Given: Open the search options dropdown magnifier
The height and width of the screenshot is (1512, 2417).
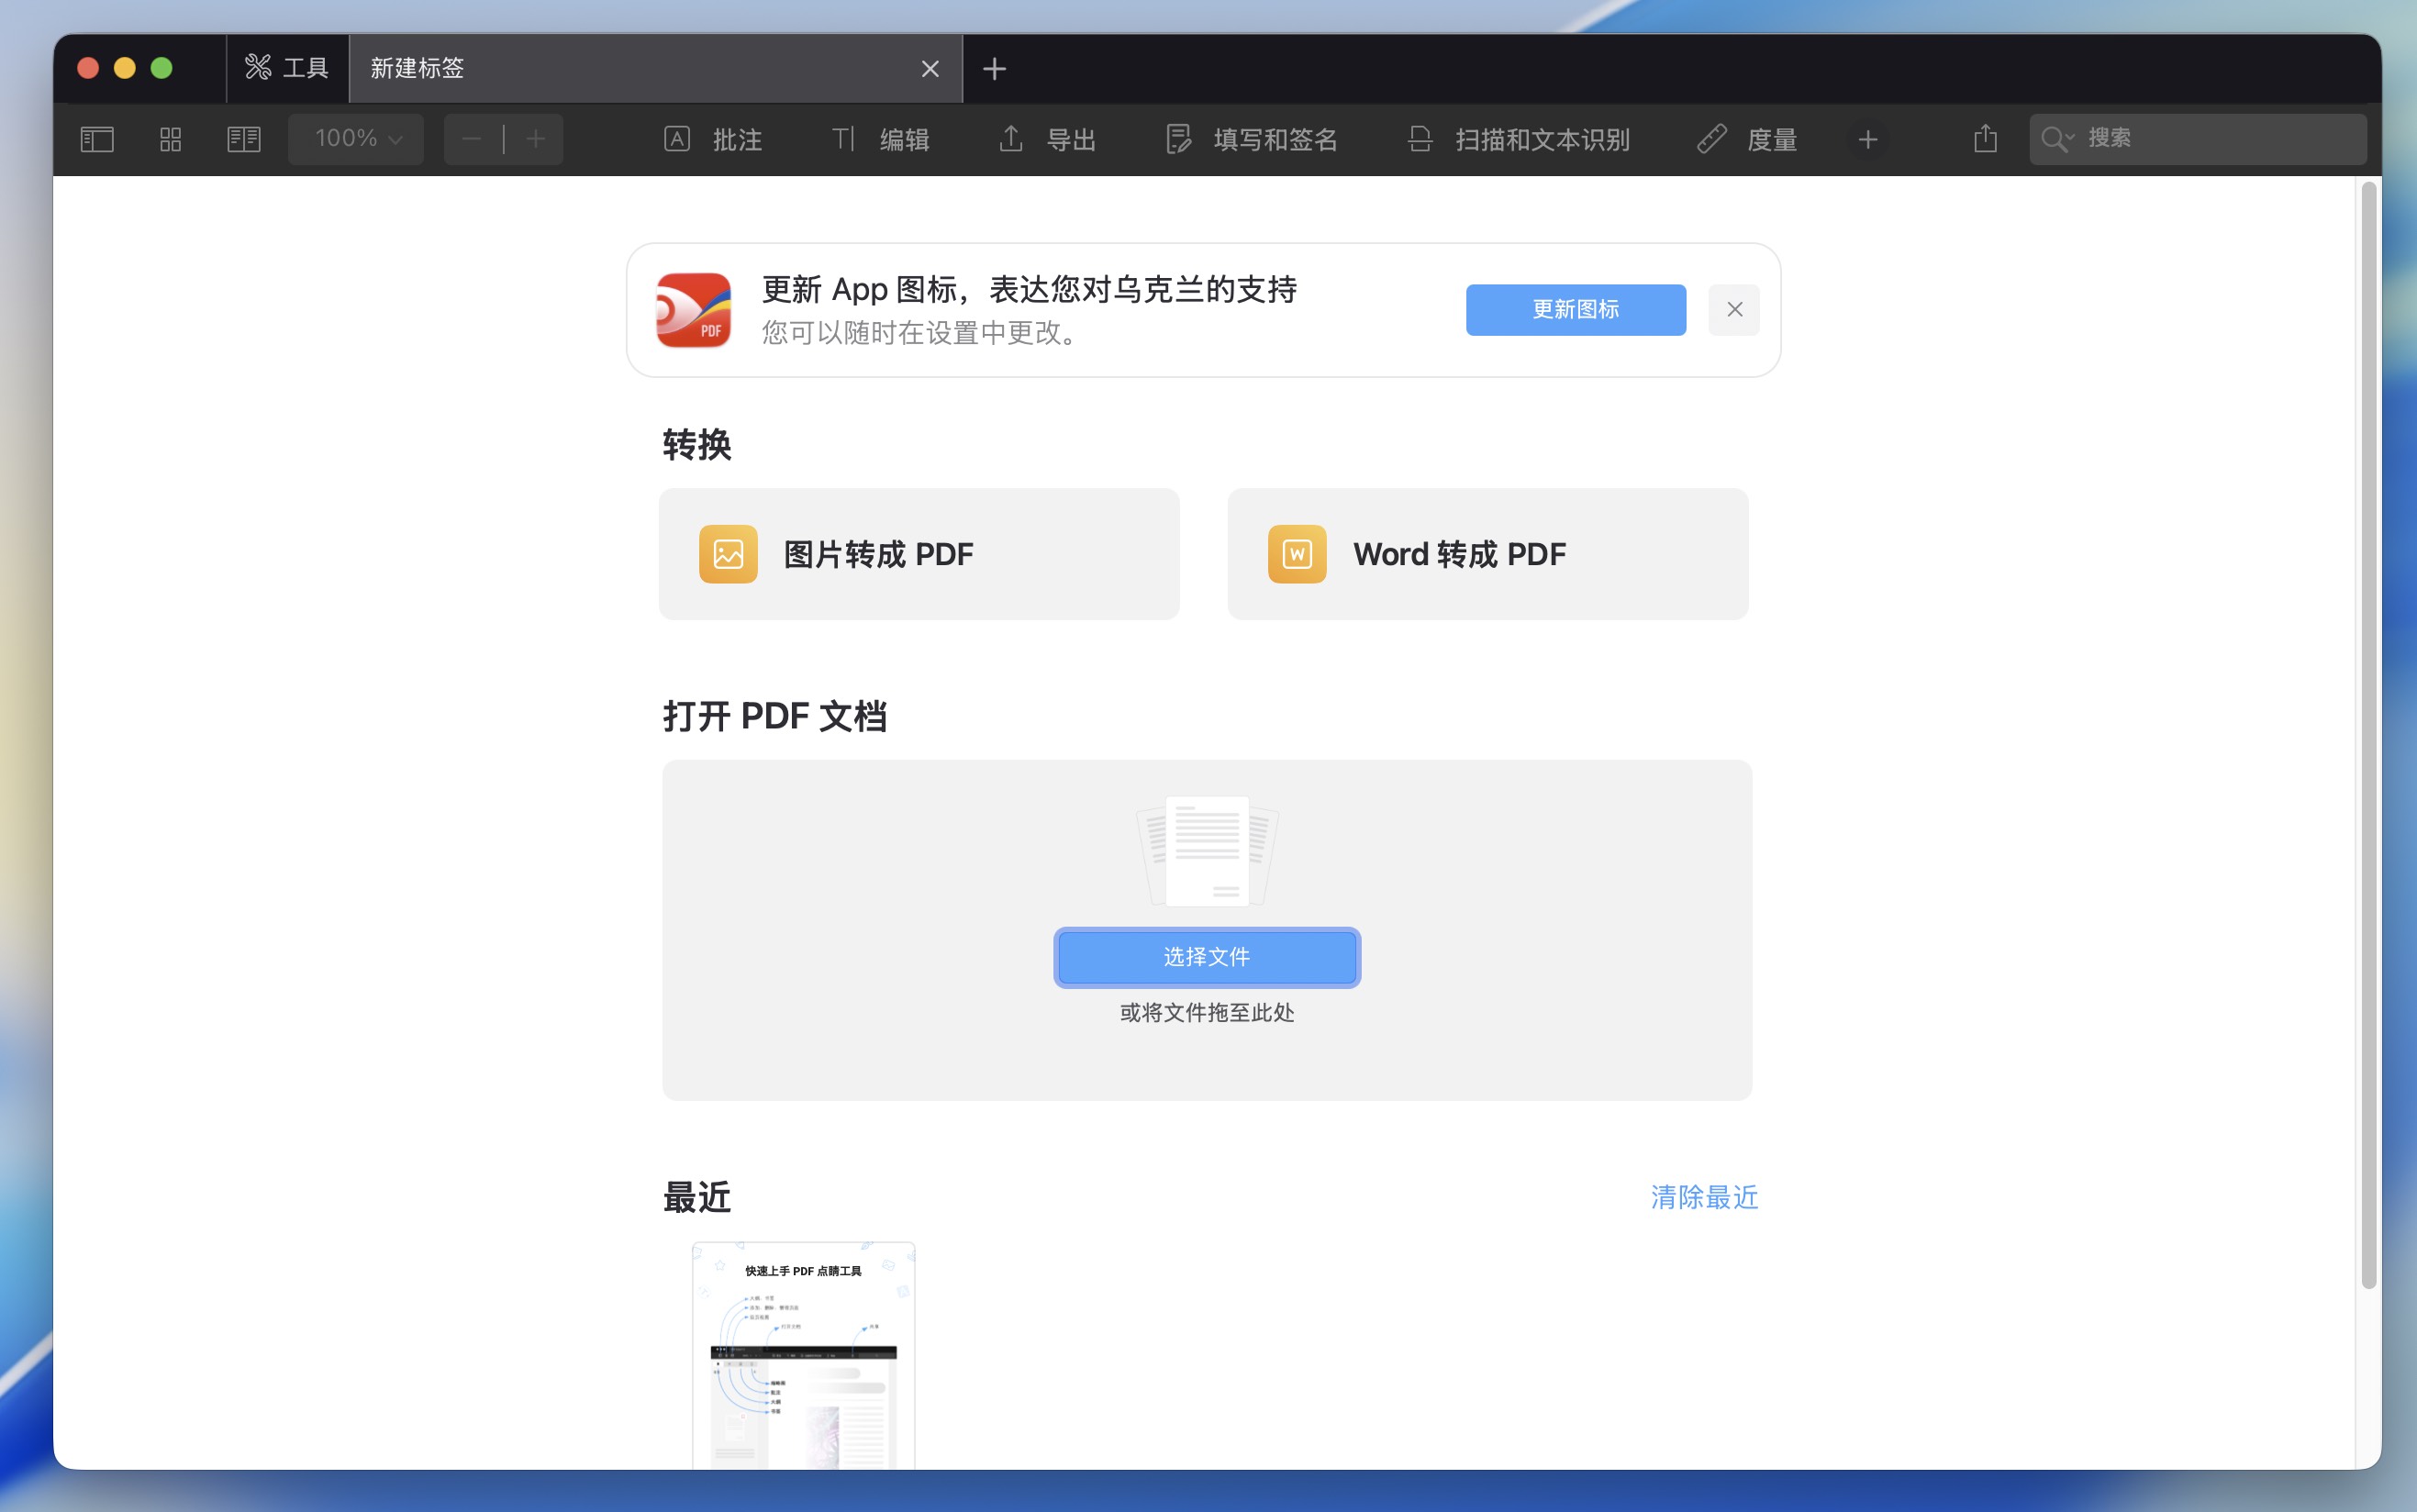Looking at the screenshot, I should [2057, 139].
